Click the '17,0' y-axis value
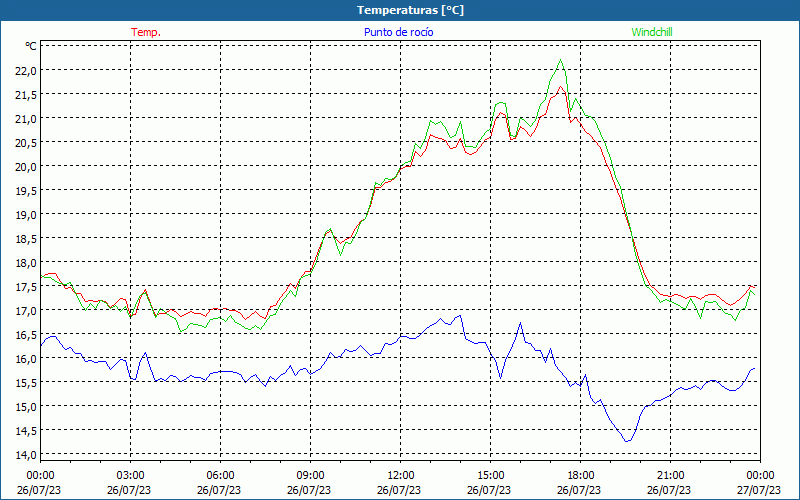 (26, 311)
